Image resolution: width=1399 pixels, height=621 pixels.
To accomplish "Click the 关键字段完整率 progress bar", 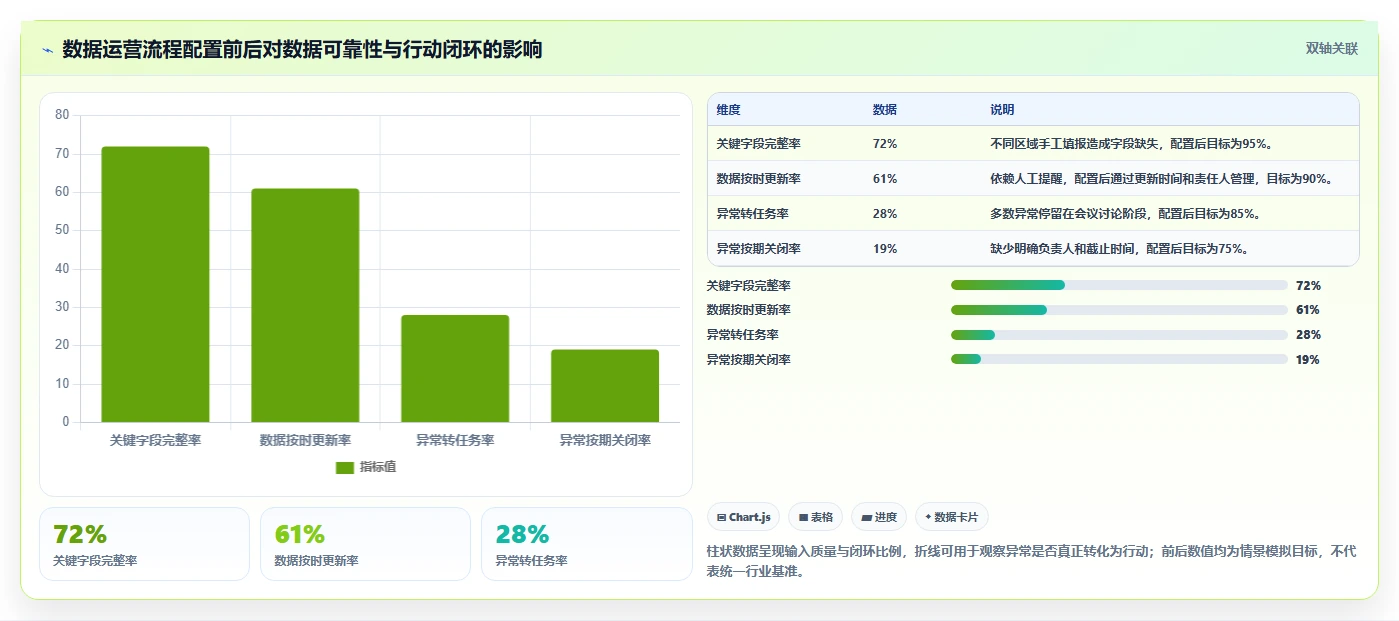I will tap(1119, 285).
